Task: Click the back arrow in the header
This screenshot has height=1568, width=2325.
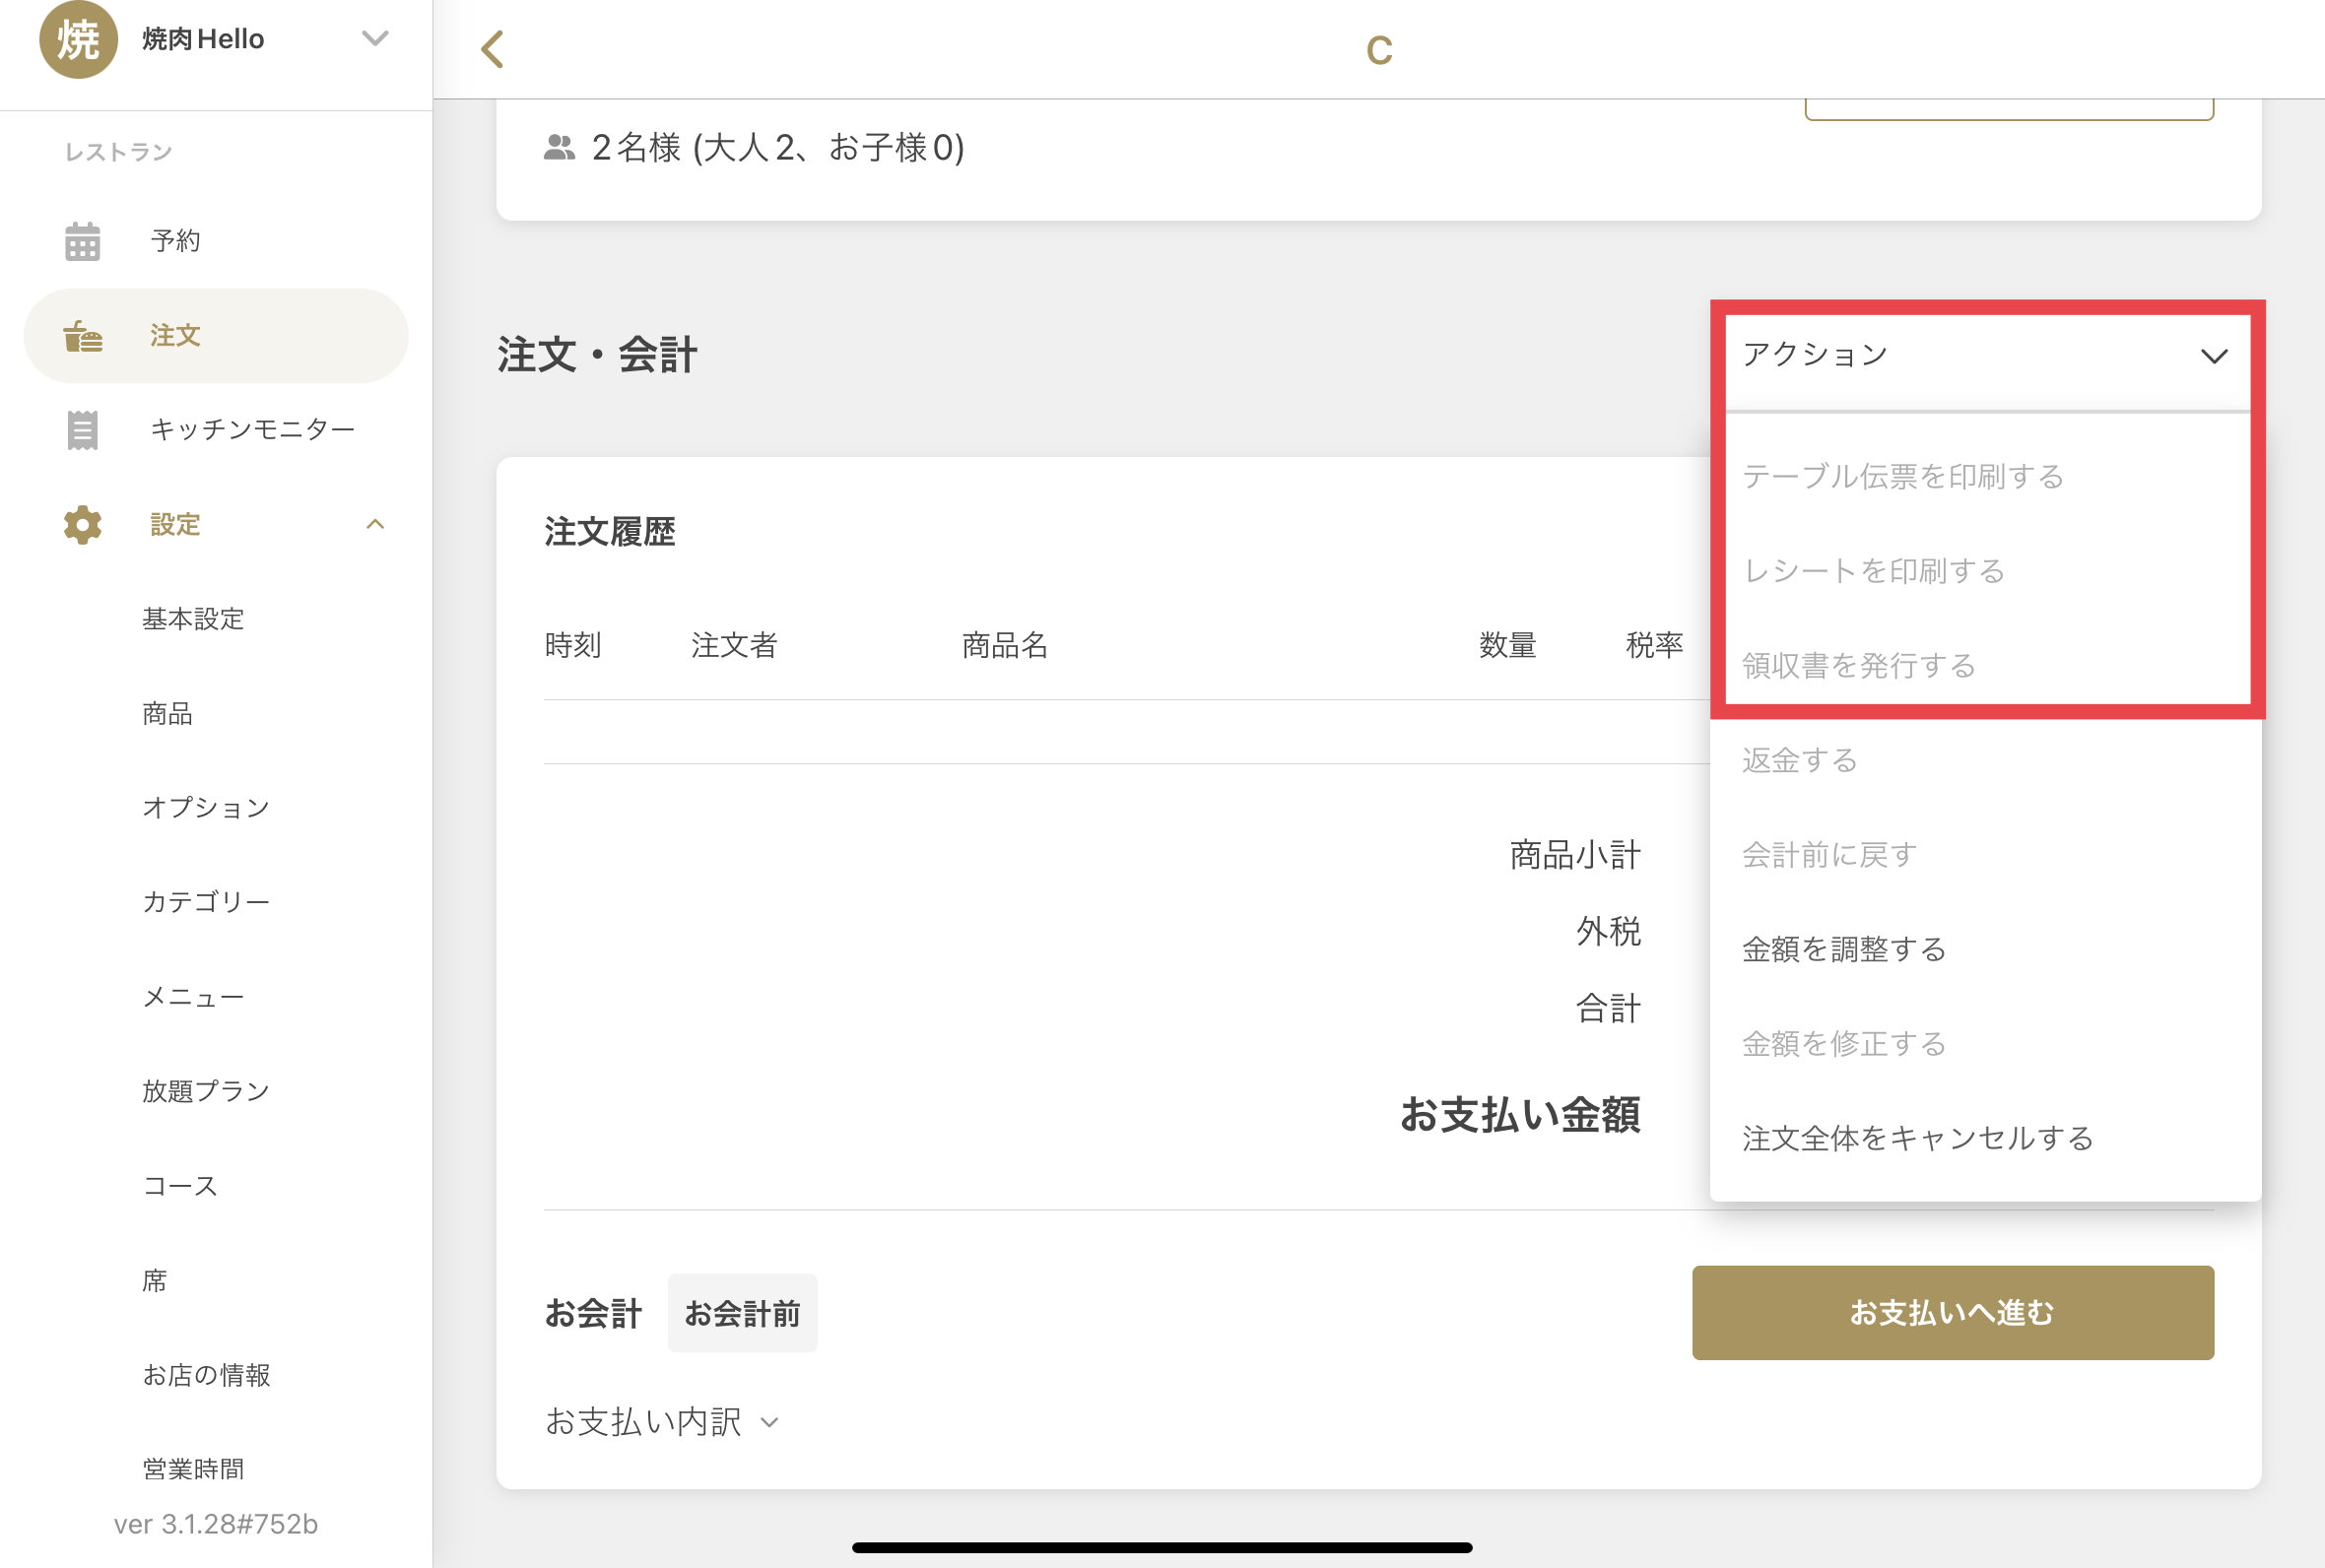Action: pos(492,49)
